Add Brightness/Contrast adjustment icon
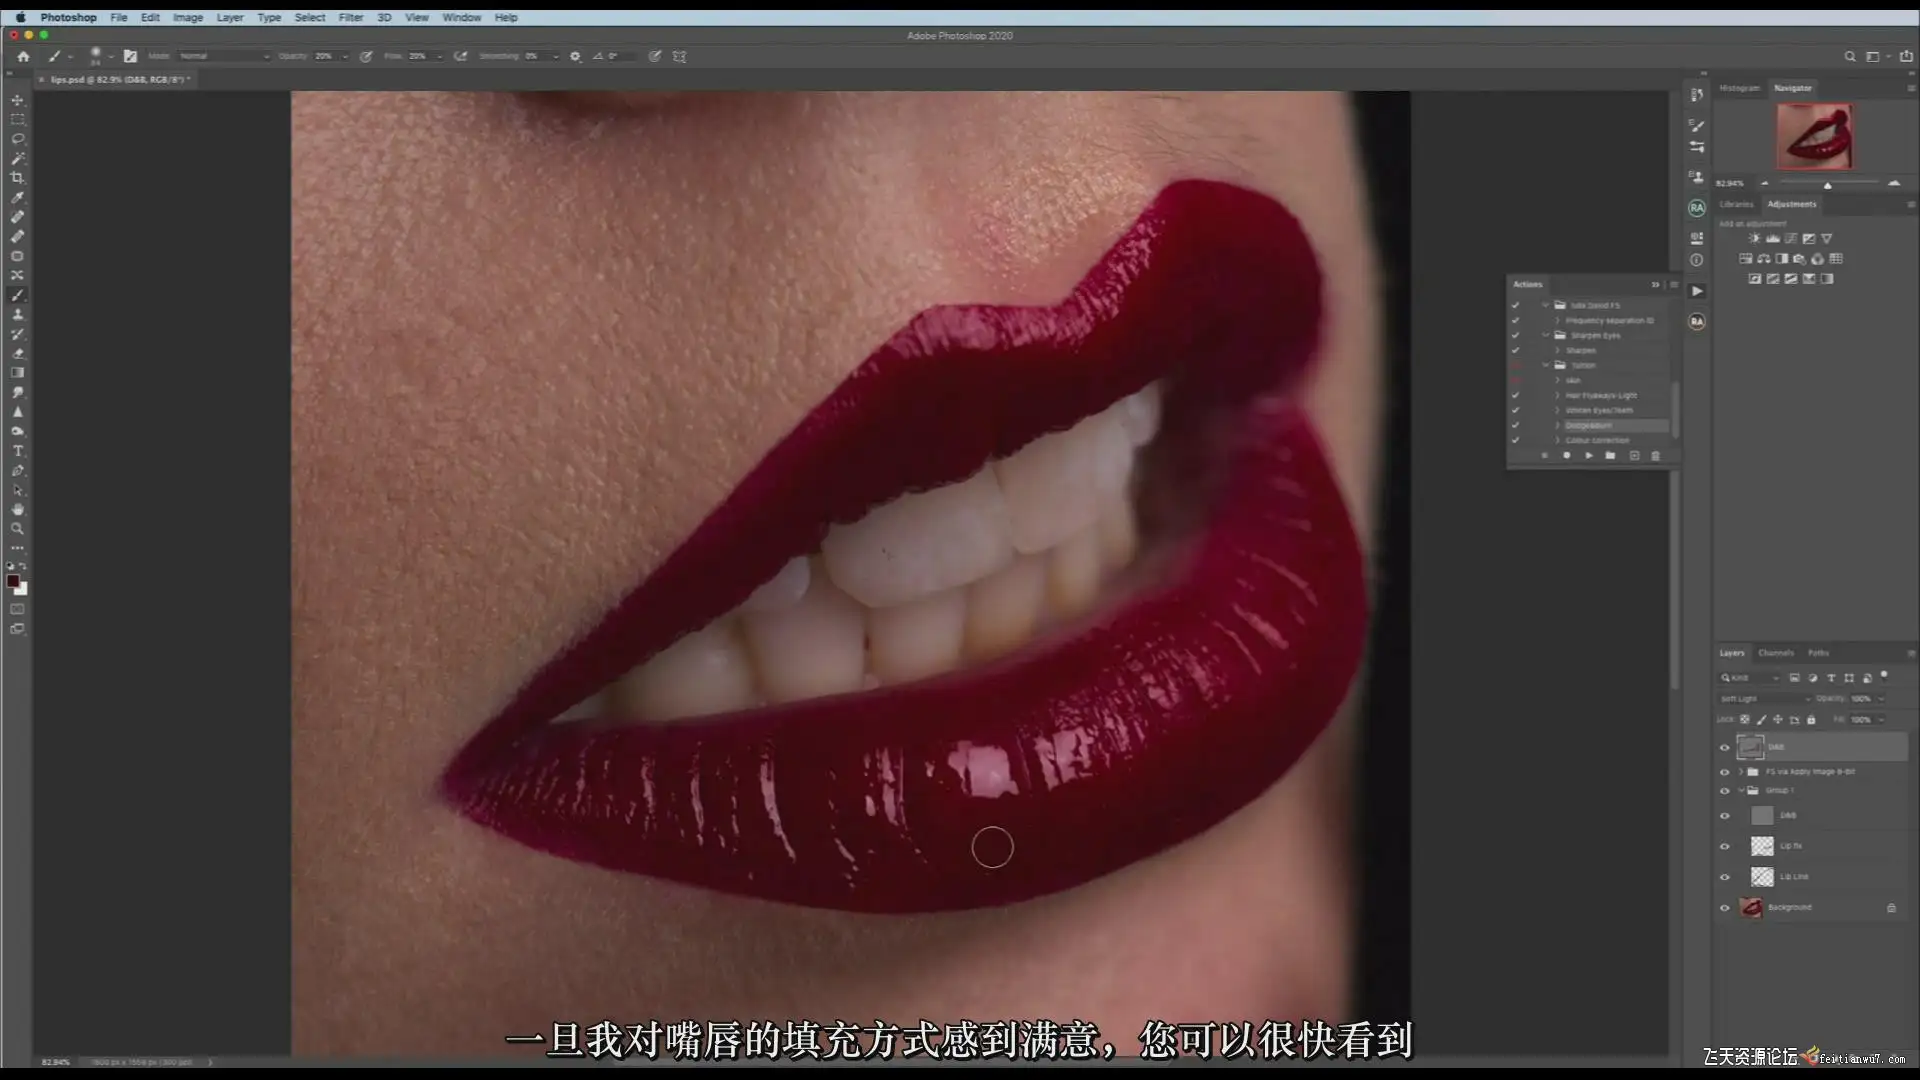This screenshot has width=1920, height=1080. (1754, 239)
